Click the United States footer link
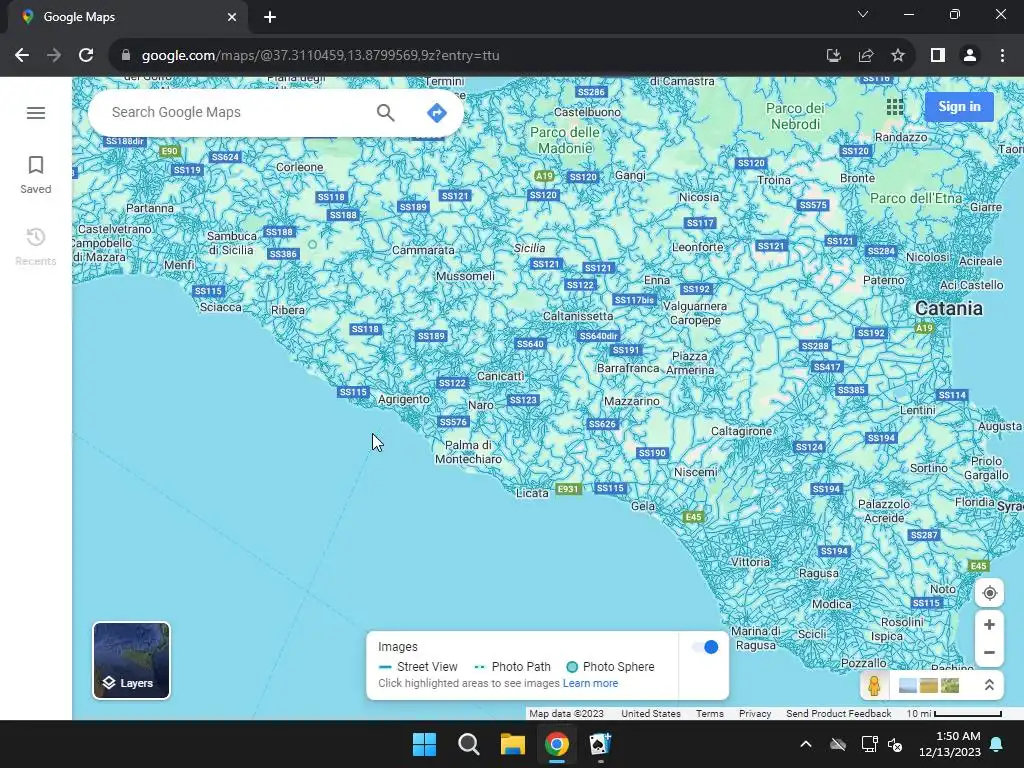This screenshot has width=1024, height=768. (x=650, y=714)
